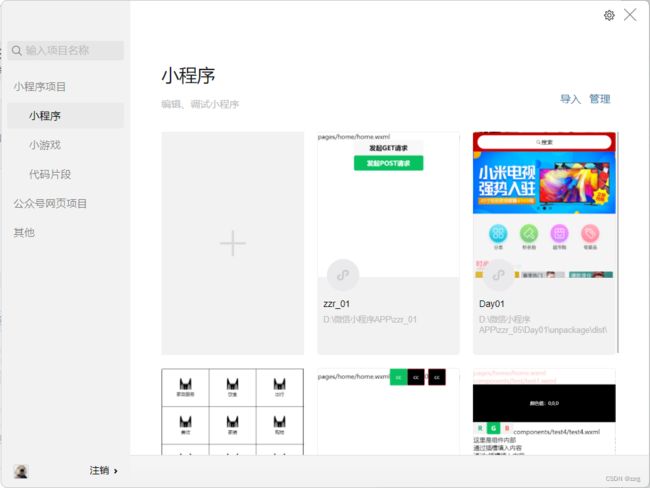Click the 注销 logout button

[99, 471]
